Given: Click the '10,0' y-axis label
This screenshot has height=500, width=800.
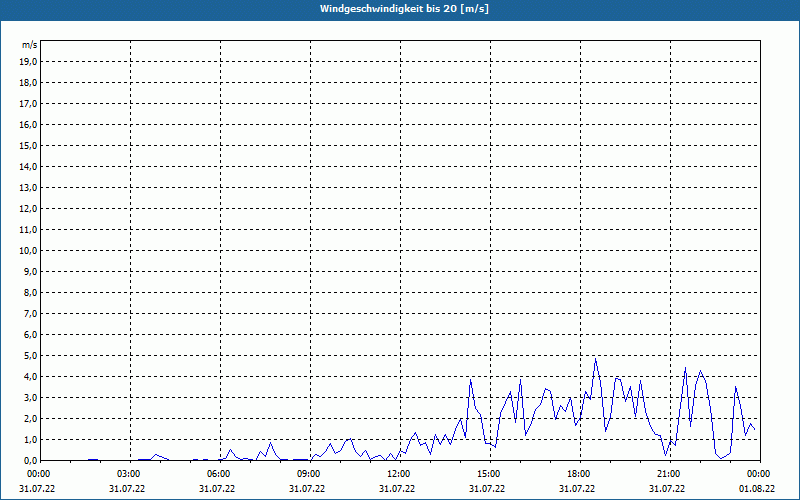Looking at the screenshot, I should tap(28, 250).
